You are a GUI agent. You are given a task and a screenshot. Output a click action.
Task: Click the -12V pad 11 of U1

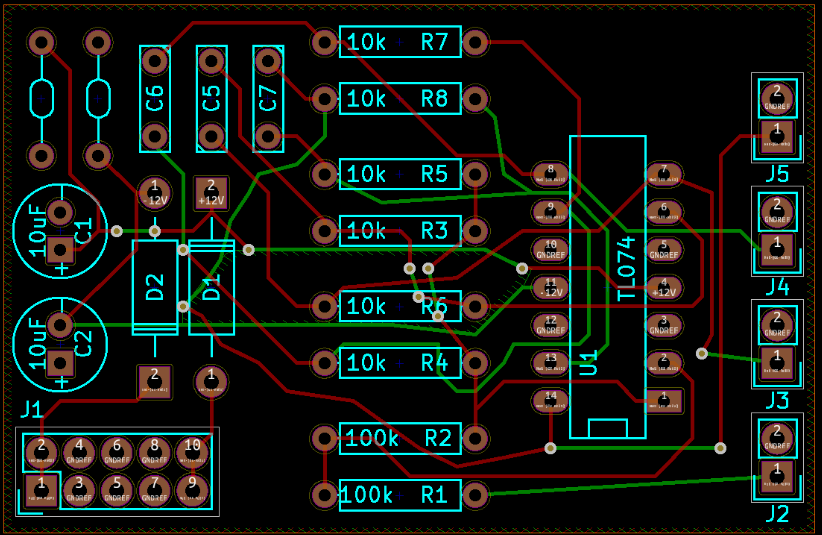[551, 287]
